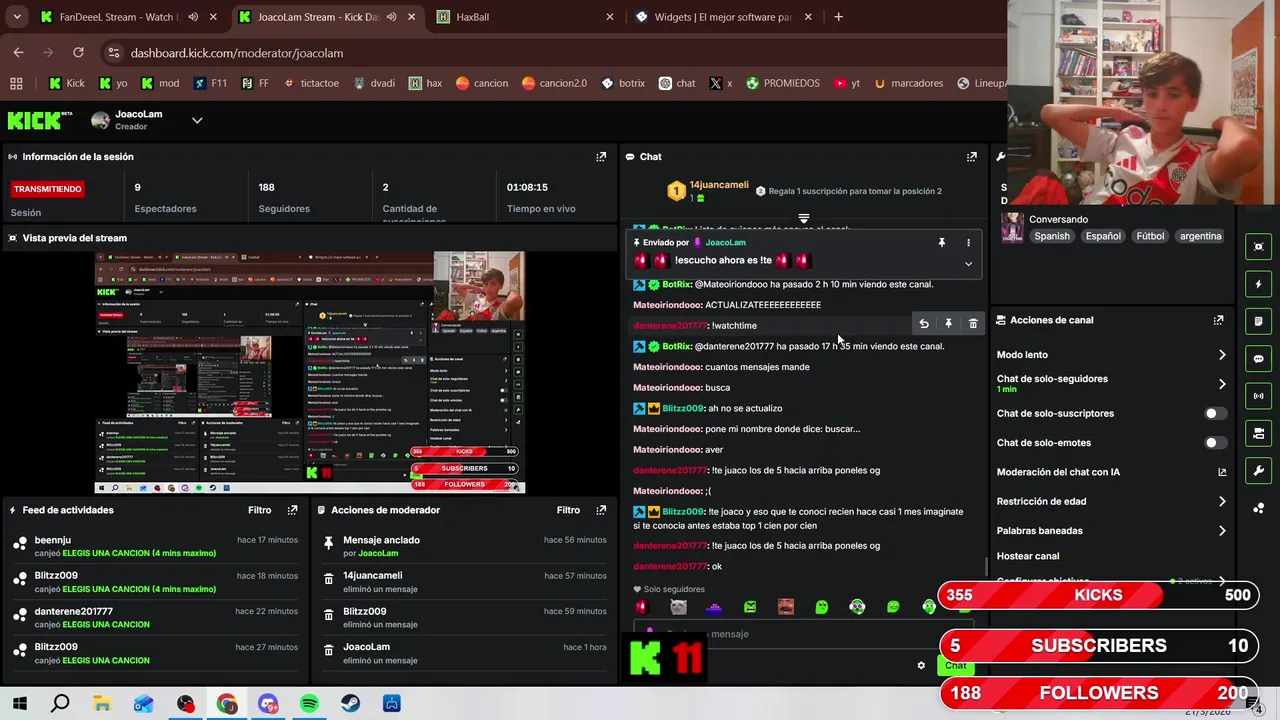1280x720 pixels.
Task: Insert the crying cat emote
Action: coord(678,607)
